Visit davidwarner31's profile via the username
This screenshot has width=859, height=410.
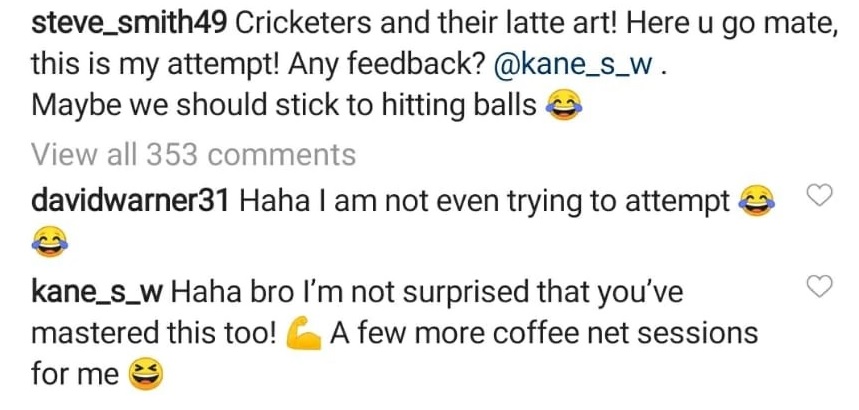[x=132, y=201]
